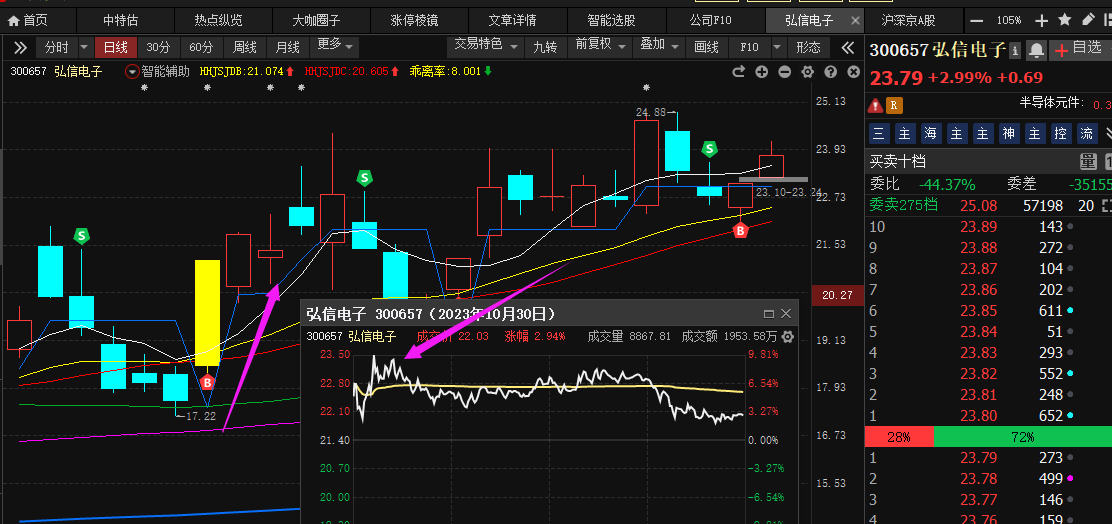Click the 画线 drawing button
Image resolution: width=1112 pixels, height=524 pixels.
706,48
